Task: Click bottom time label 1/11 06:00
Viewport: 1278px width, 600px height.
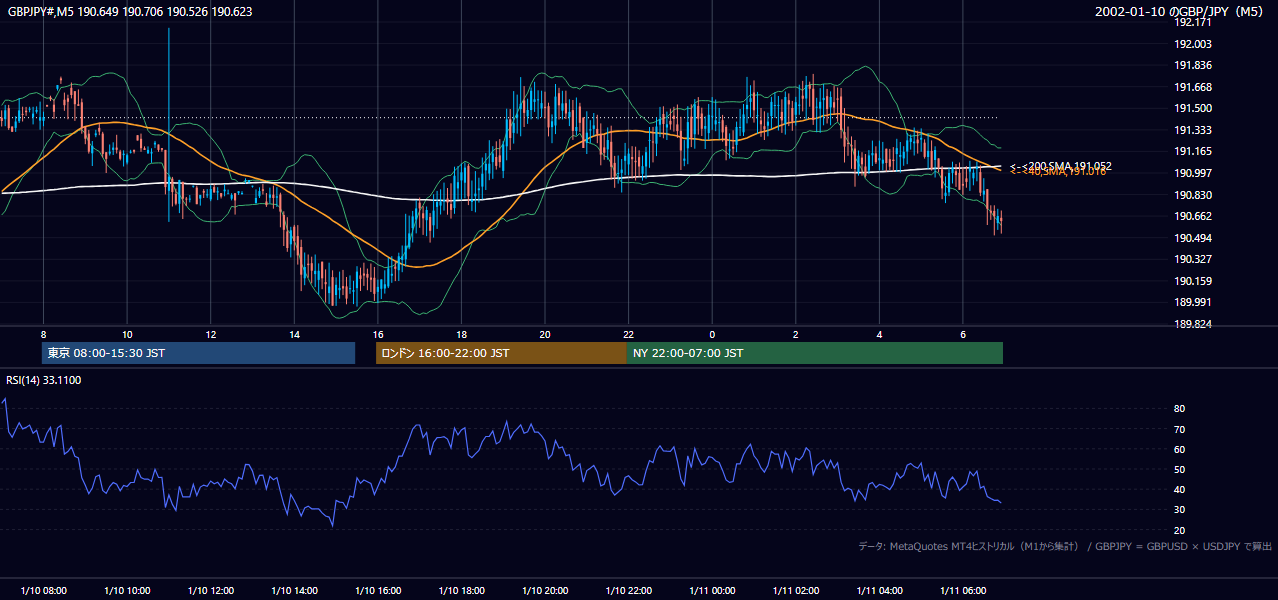Action: (x=963, y=591)
